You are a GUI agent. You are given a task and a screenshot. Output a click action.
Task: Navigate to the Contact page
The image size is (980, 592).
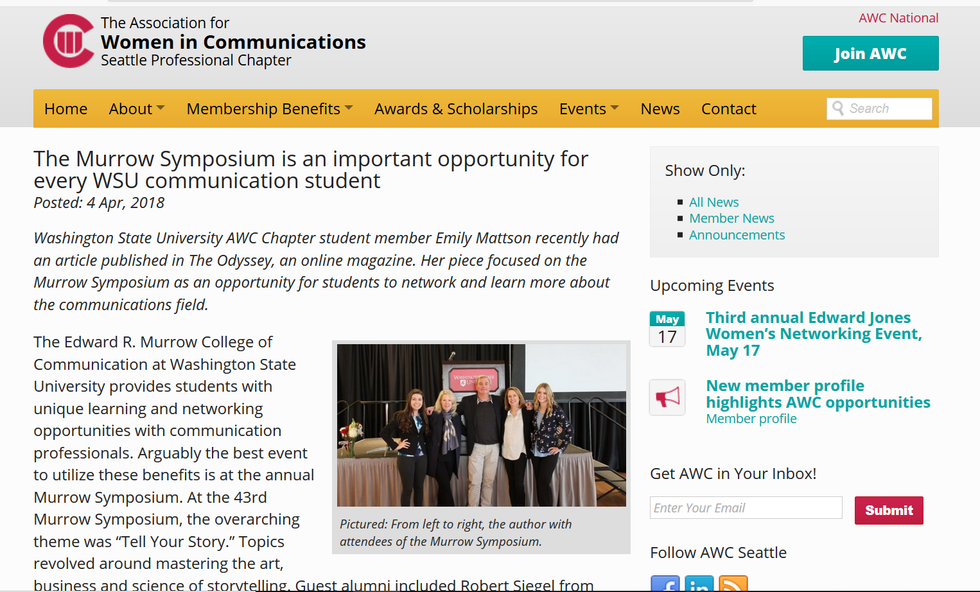click(729, 109)
